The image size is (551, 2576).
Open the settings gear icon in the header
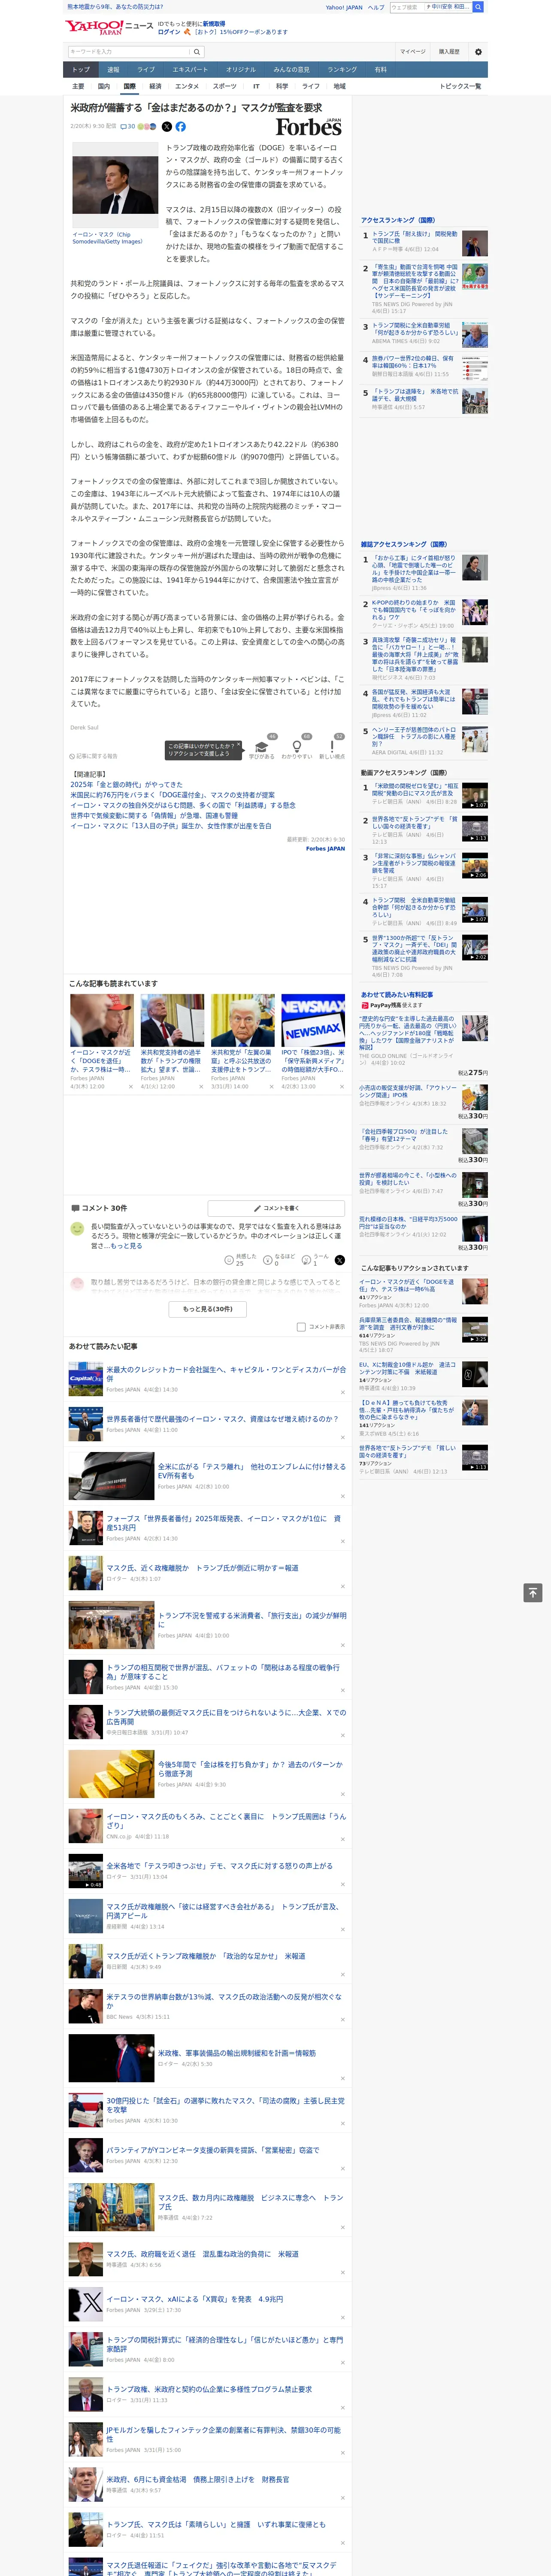point(478,52)
